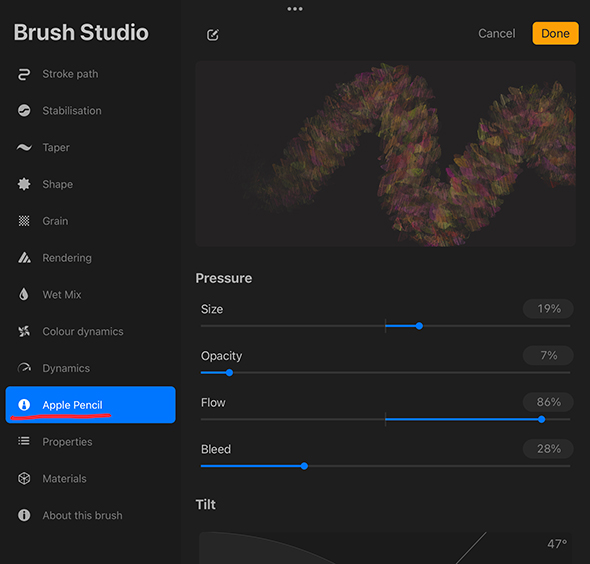Open the drawing pad edit icon
This screenshot has height=564, width=590.
(213, 35)
